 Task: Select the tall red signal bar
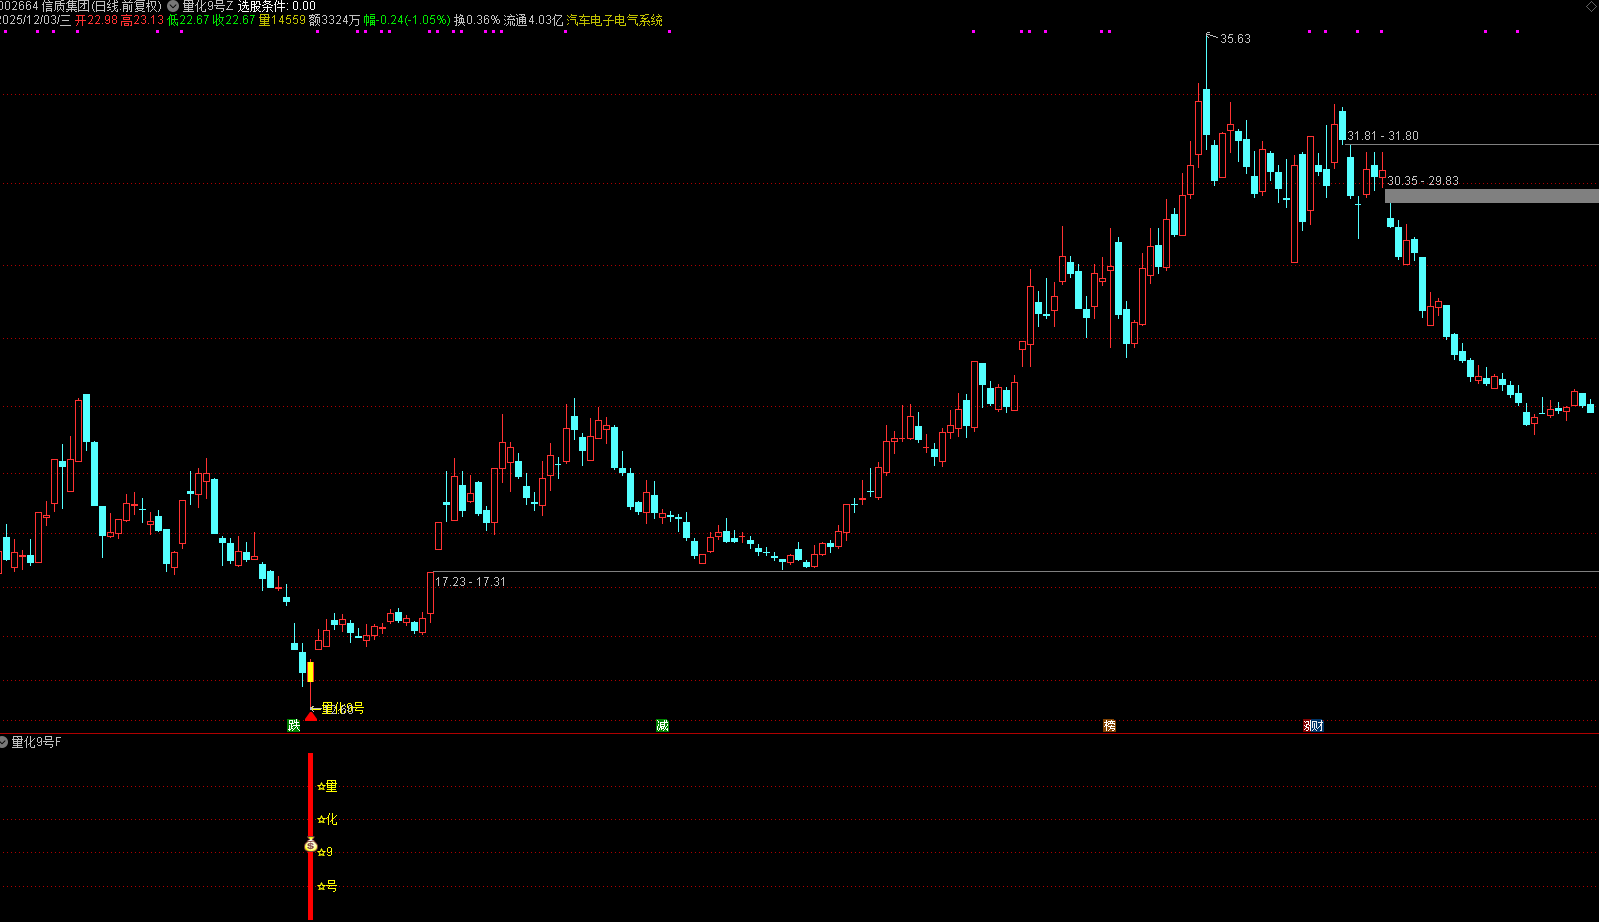coord(310,836)
